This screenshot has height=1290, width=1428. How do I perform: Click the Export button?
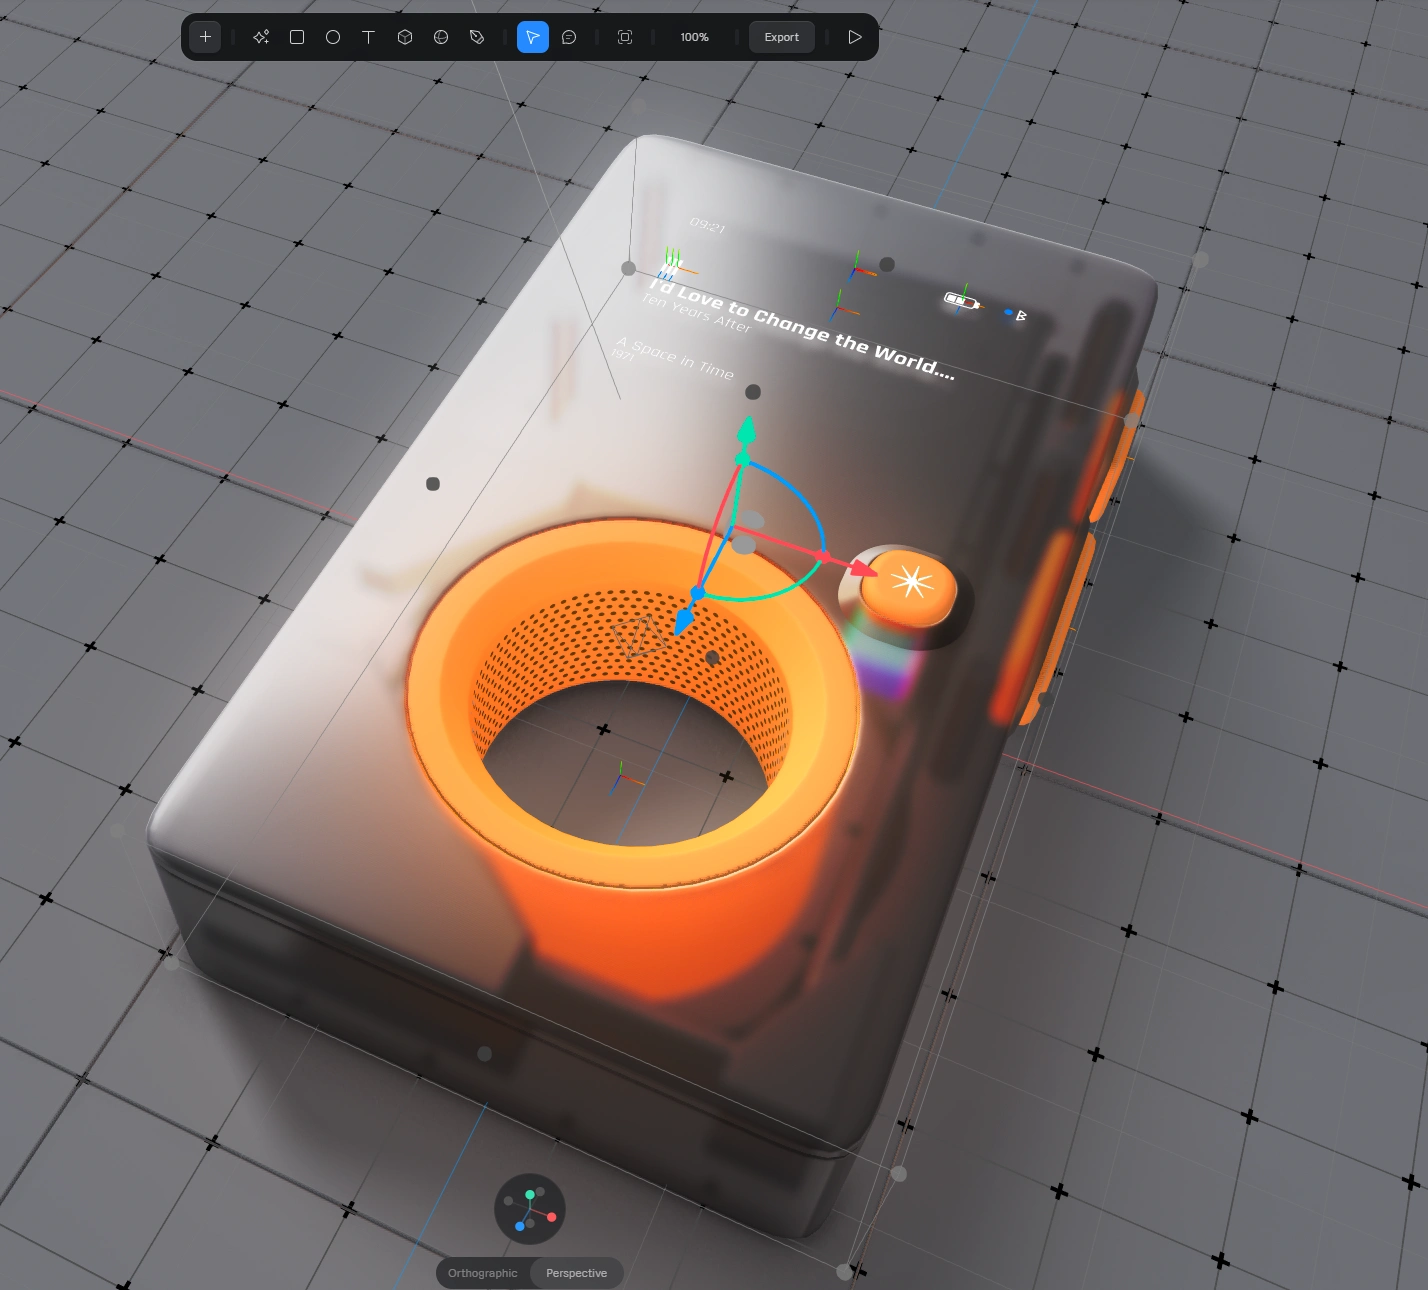[781, 37]
